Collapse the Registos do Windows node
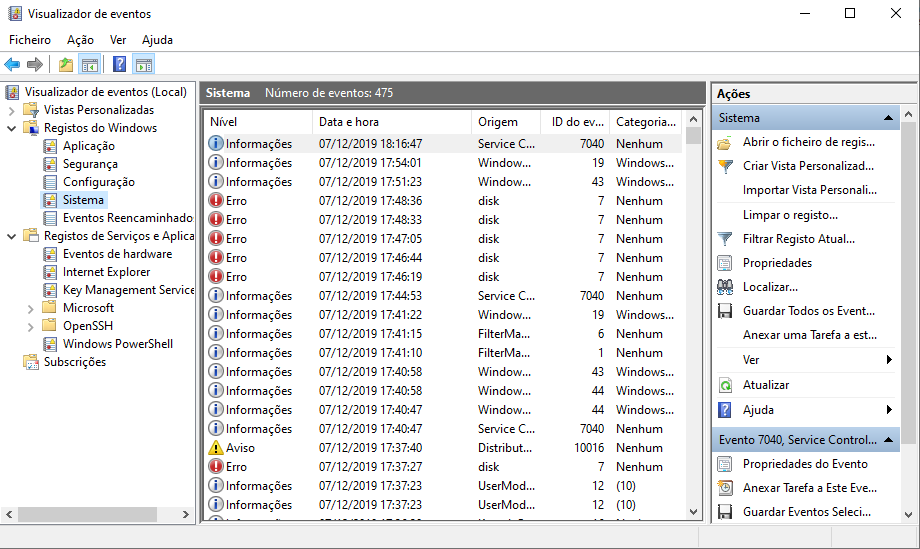Viewport: 920px width, 549px height. (x=11, y=128)
